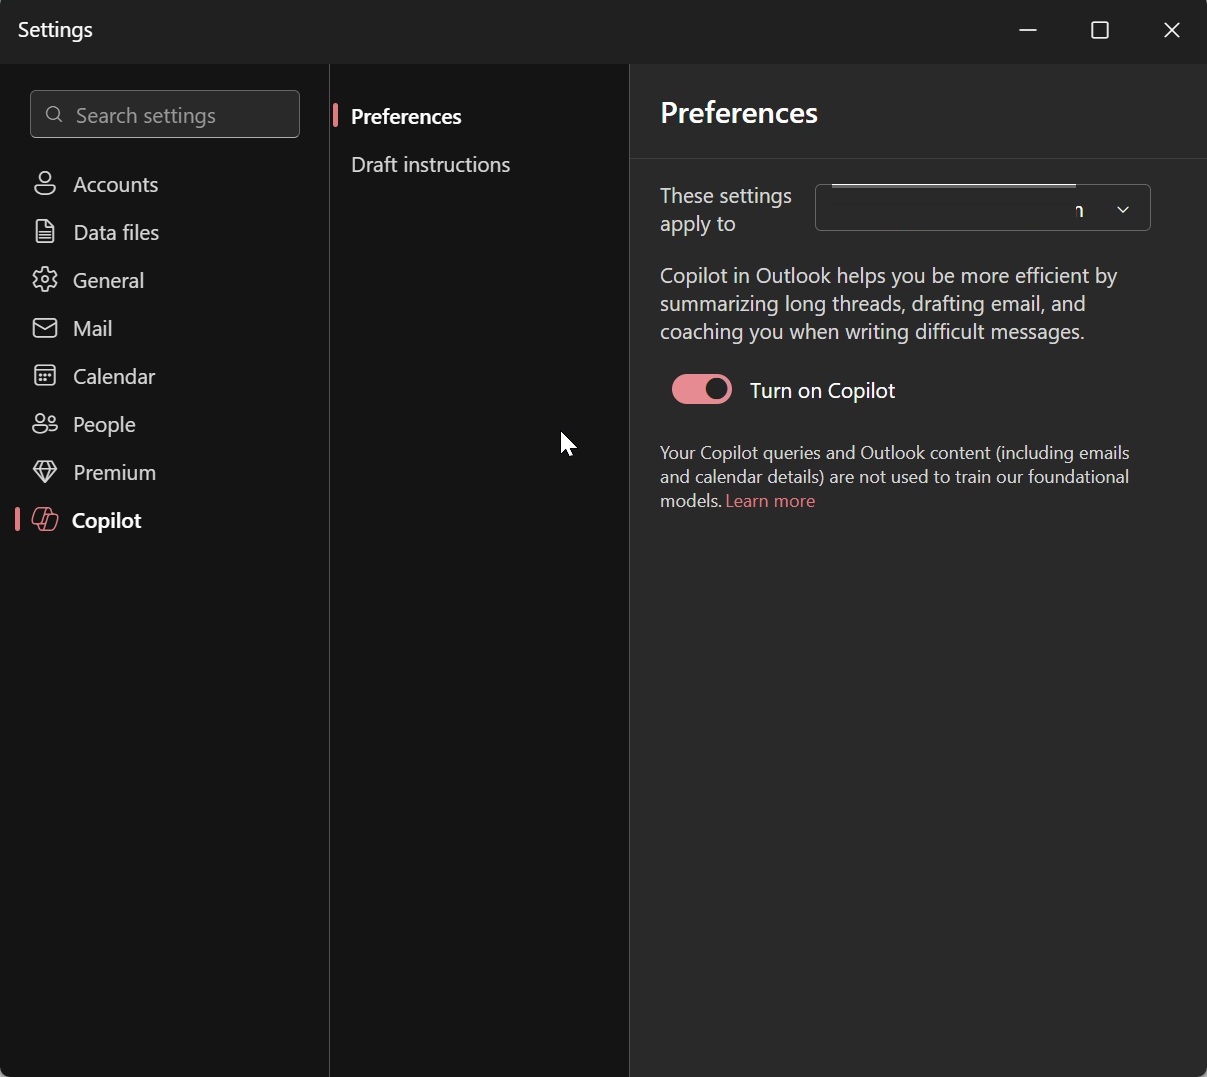The width and height of the screenshot is (1207, 1077).
Task: Open the Preferences subsection
Action: click(x=407, y=117)
